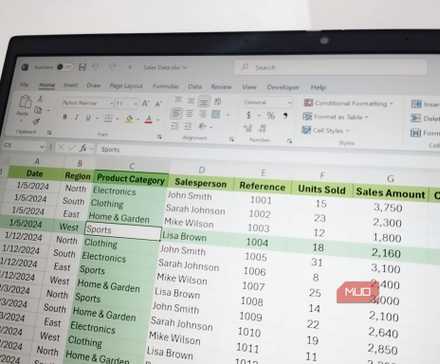Click the Merge & Center icon

pos(216,114)
